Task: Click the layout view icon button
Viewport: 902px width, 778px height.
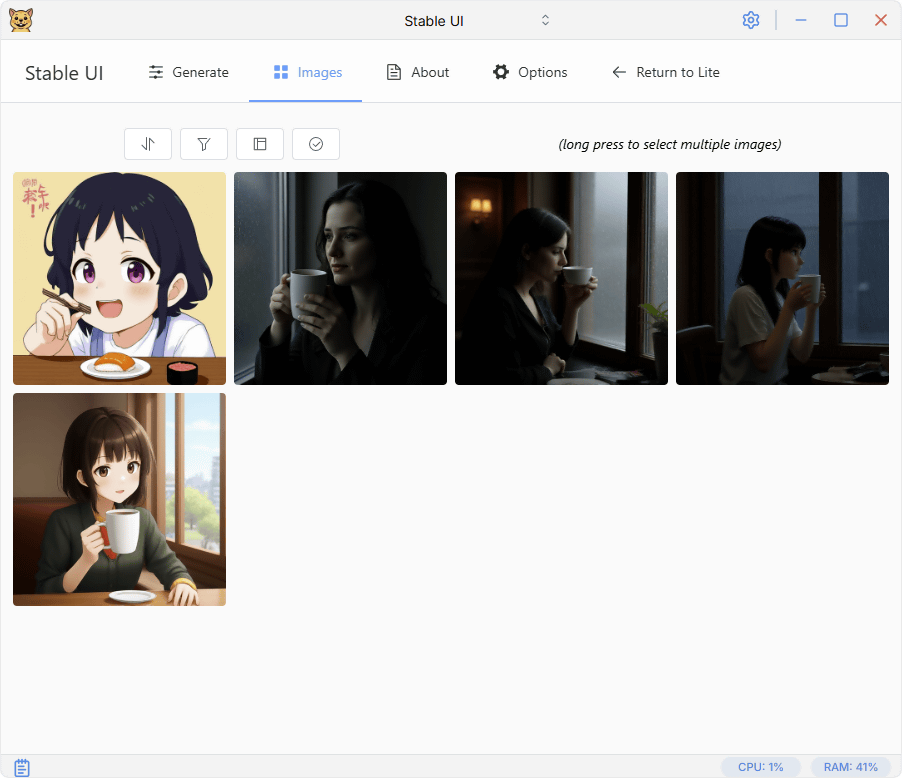Action: pos(260,144)
